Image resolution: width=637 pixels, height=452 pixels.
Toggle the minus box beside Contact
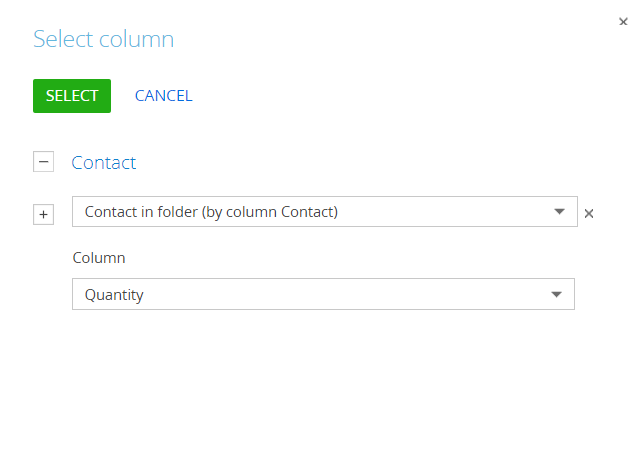43,162
